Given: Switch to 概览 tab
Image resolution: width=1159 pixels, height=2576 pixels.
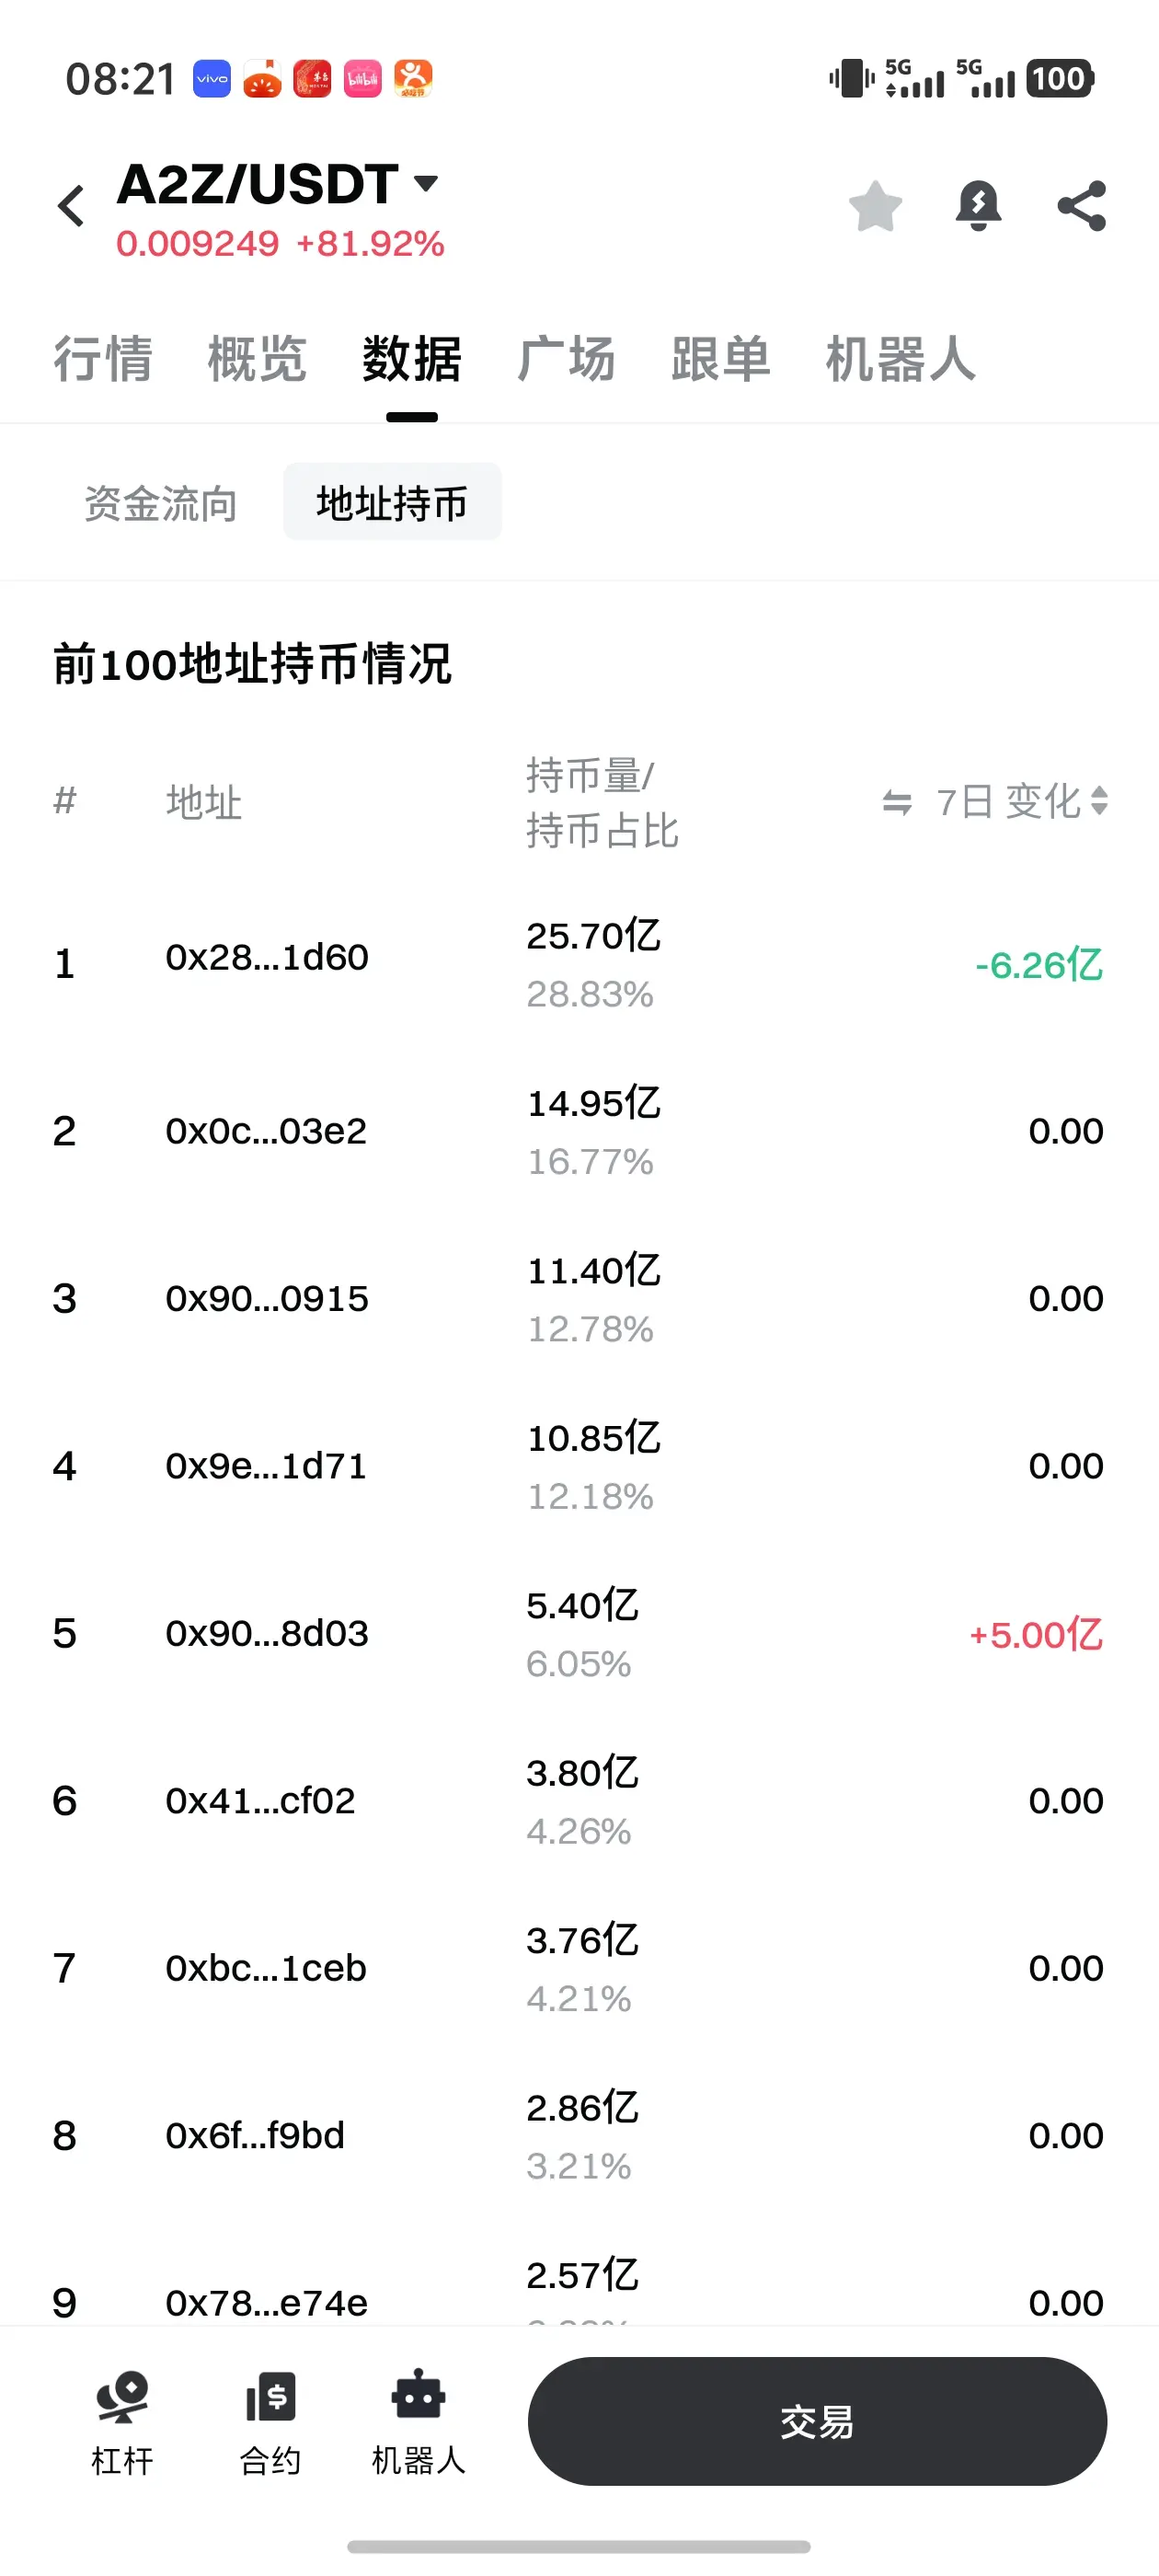Looking at the screenshot, I should (257, 359).
